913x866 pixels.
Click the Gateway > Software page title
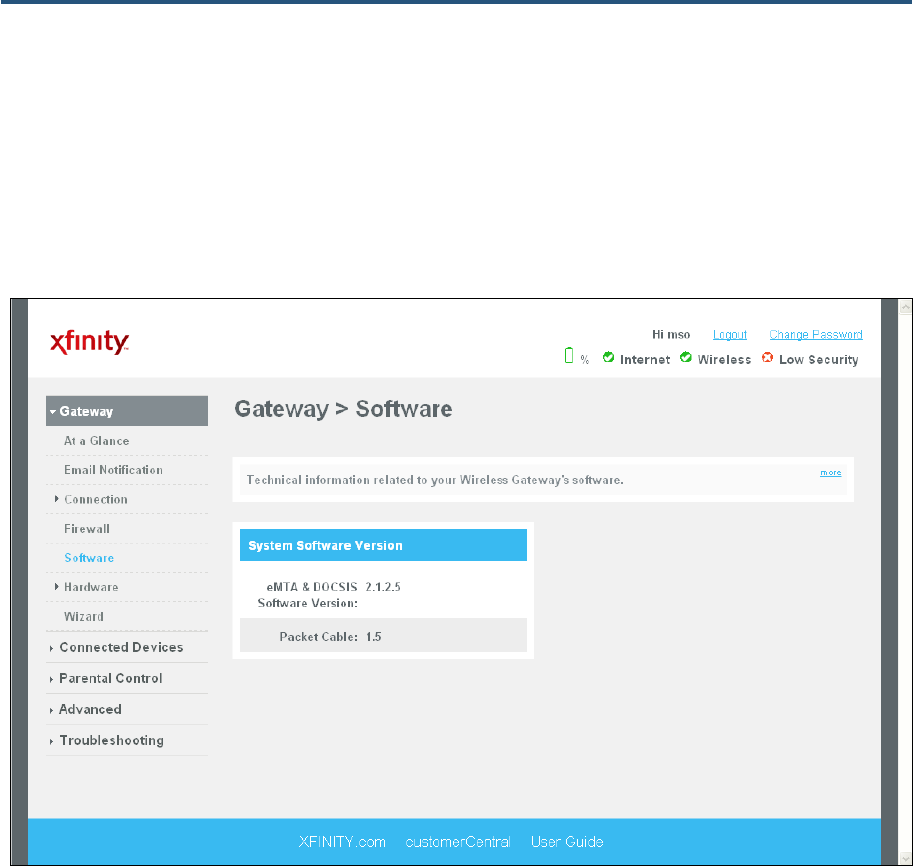click(343, 409)
